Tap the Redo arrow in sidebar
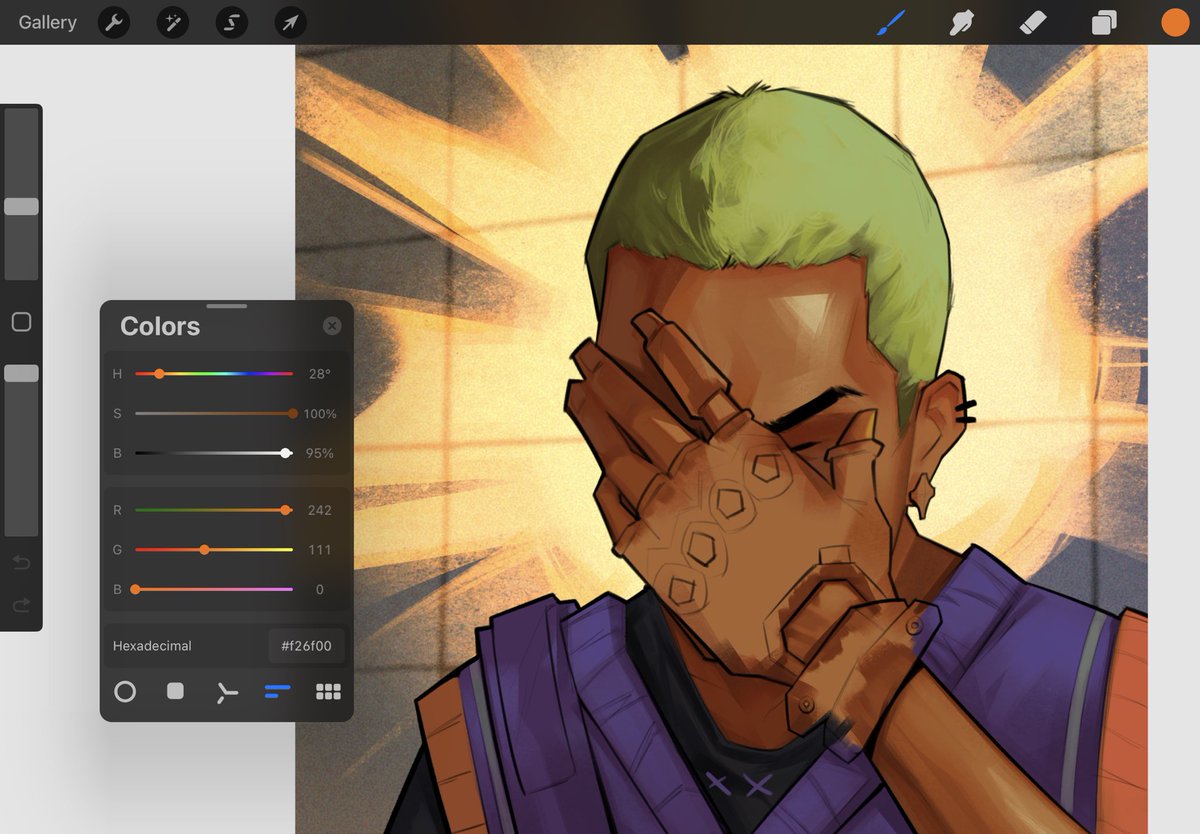 (21, 605)
